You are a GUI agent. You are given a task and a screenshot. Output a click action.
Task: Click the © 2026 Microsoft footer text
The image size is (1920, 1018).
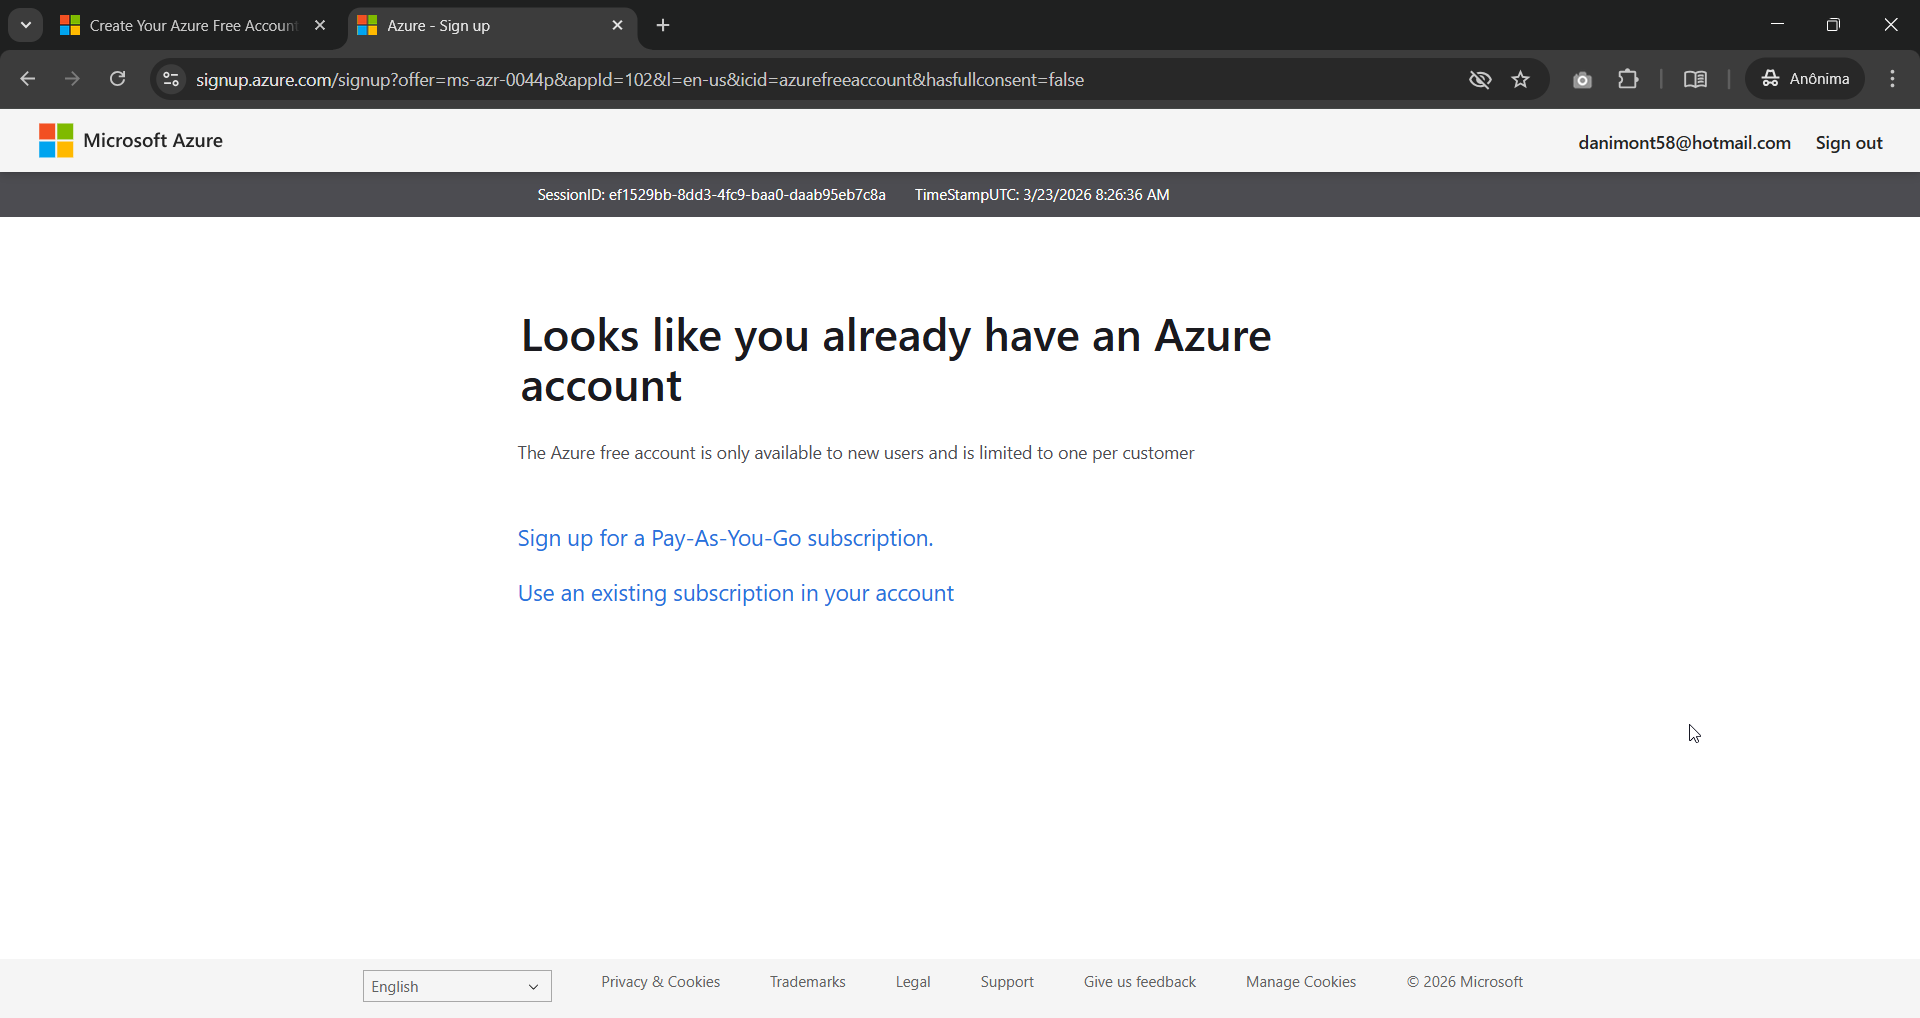click(x=1465, y=982)
